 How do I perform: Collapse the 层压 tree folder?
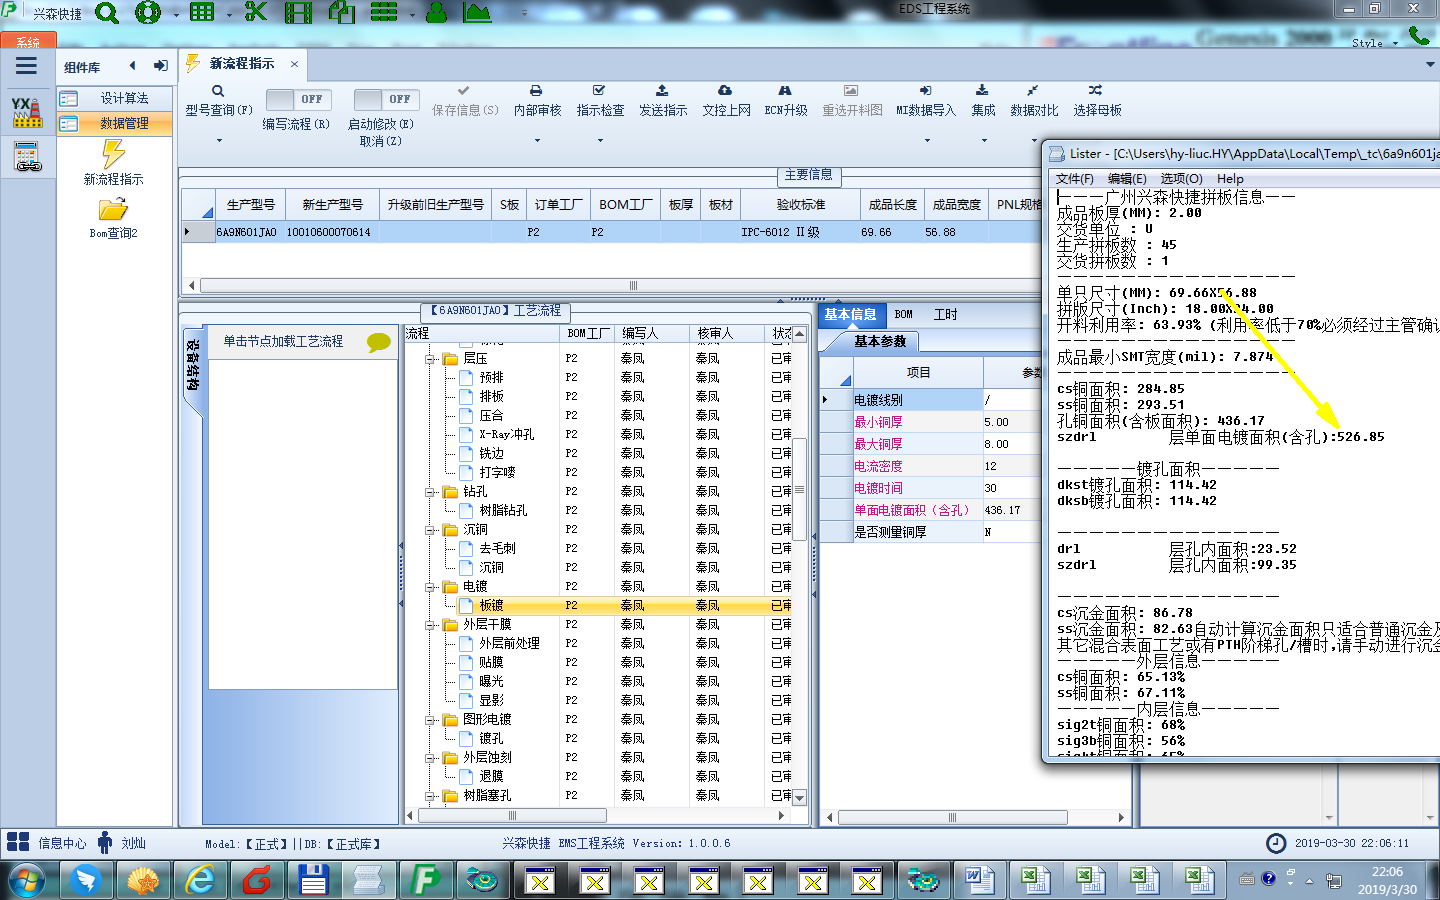point(430,358)
